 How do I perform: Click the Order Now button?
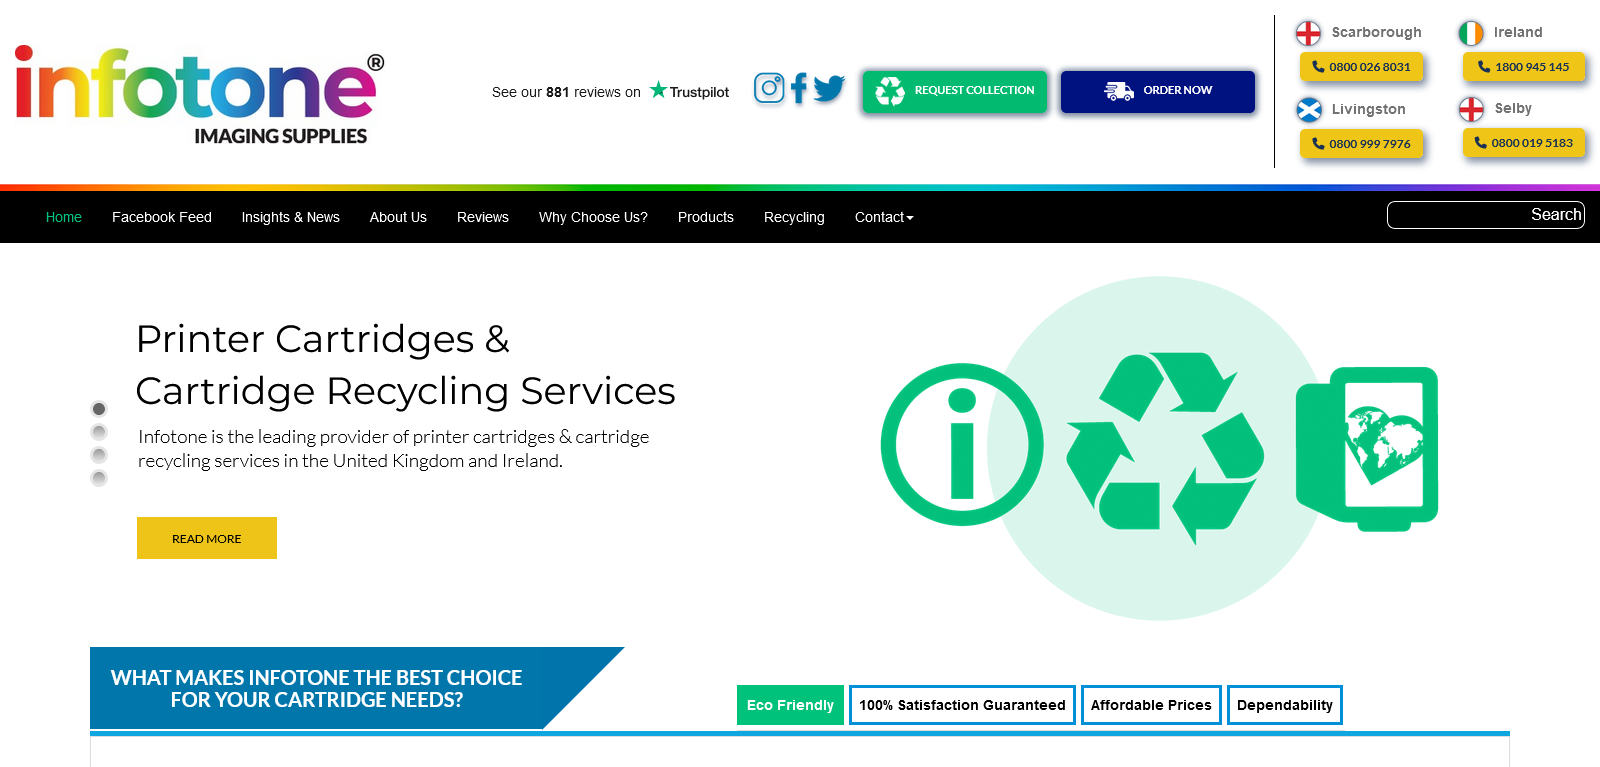pos(1158,91)
